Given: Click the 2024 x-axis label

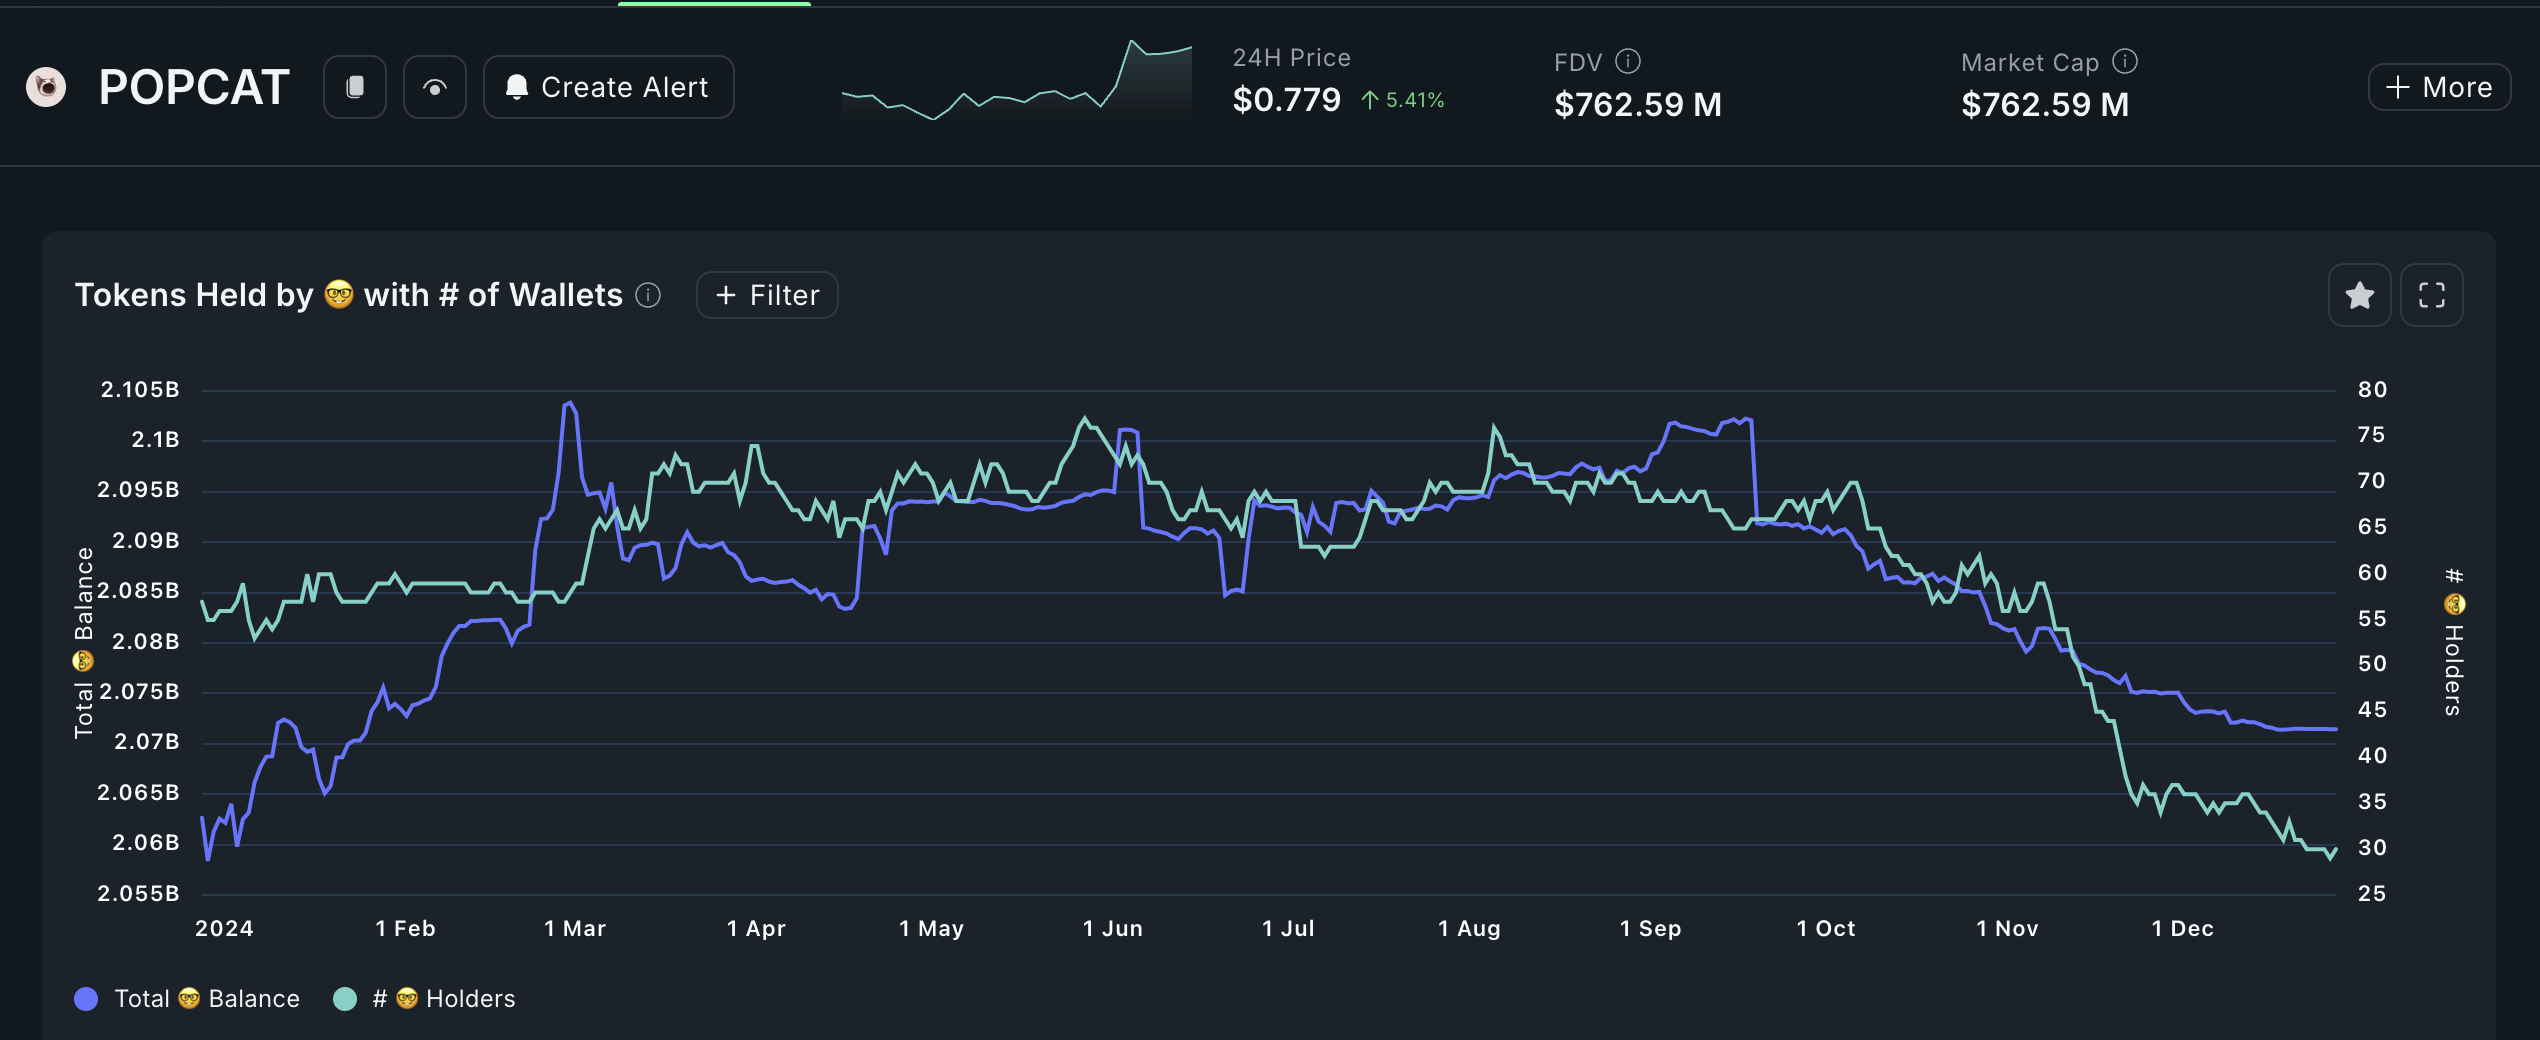Looking at the screenshot, I should tap(224, 928).
